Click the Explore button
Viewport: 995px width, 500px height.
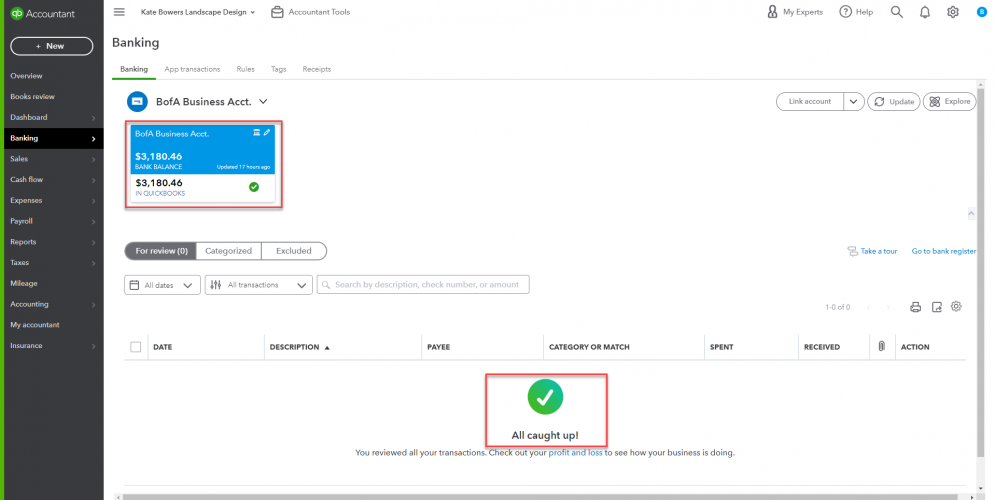(x=949, y=102)
